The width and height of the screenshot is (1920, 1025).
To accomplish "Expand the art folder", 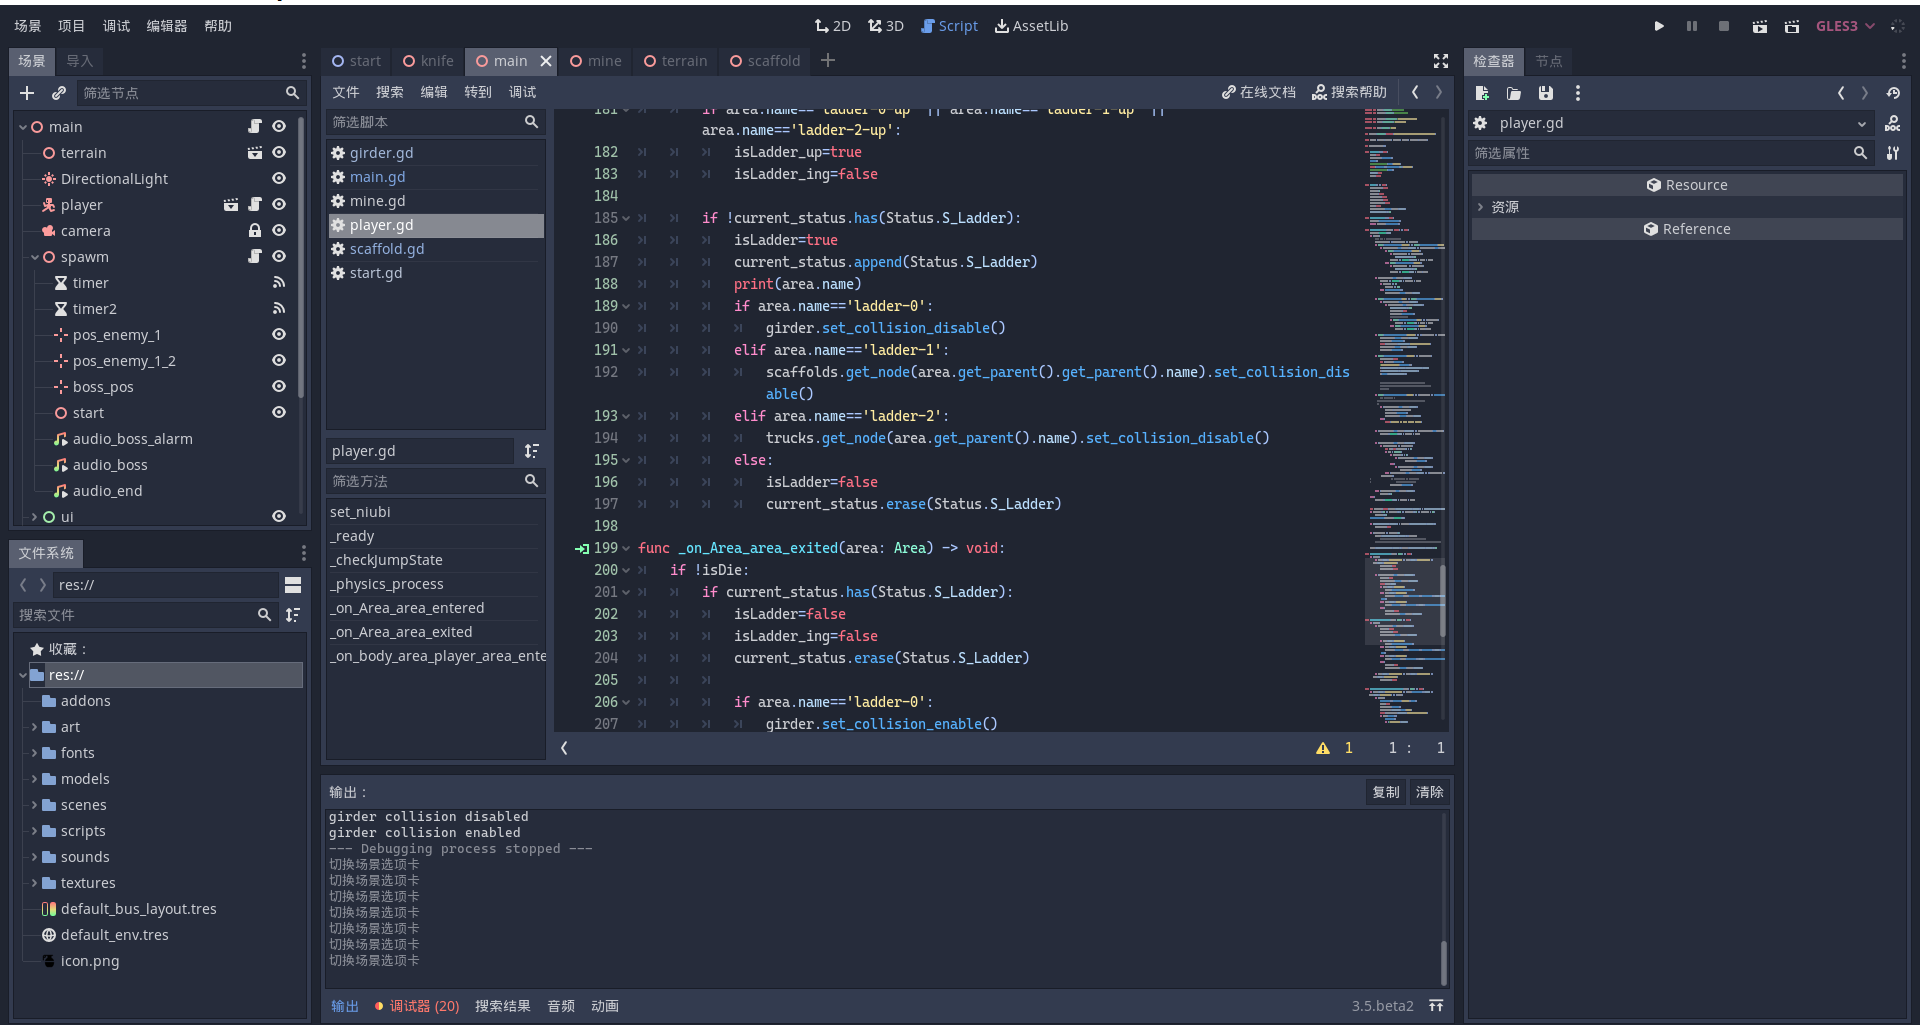I will click(x=35, y=727).
